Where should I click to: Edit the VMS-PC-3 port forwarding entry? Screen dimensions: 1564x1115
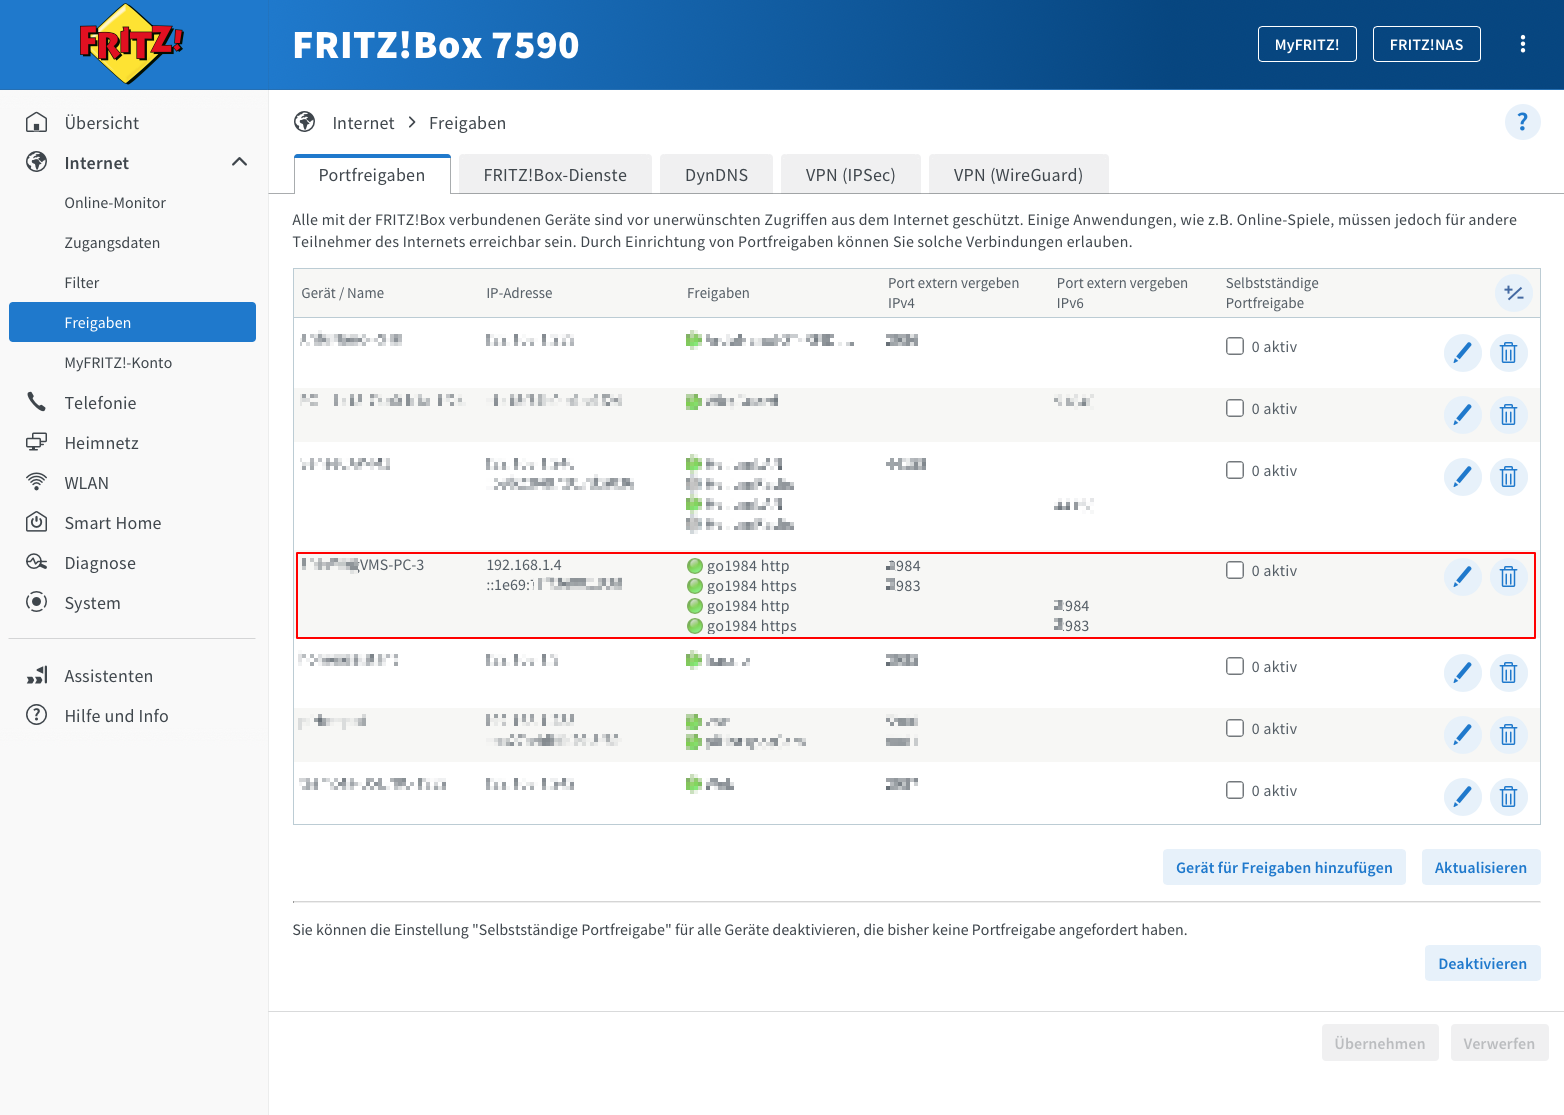click(x=1462, y=576)
